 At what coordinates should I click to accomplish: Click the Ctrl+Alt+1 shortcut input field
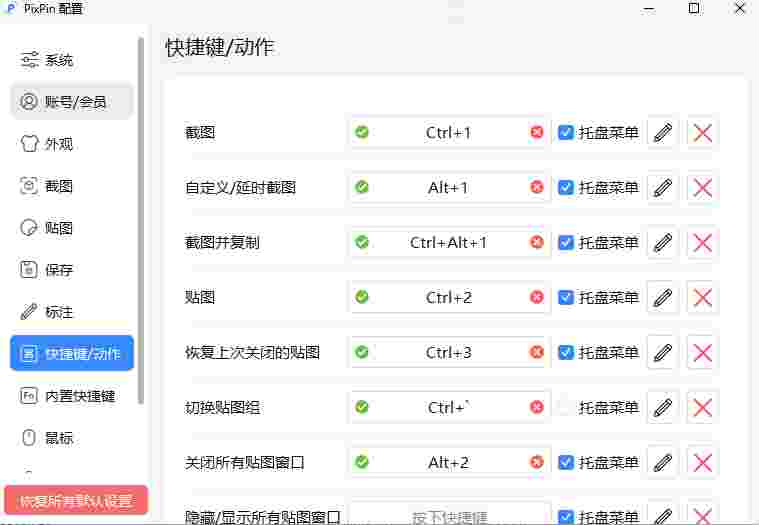(x=448, y=242)
